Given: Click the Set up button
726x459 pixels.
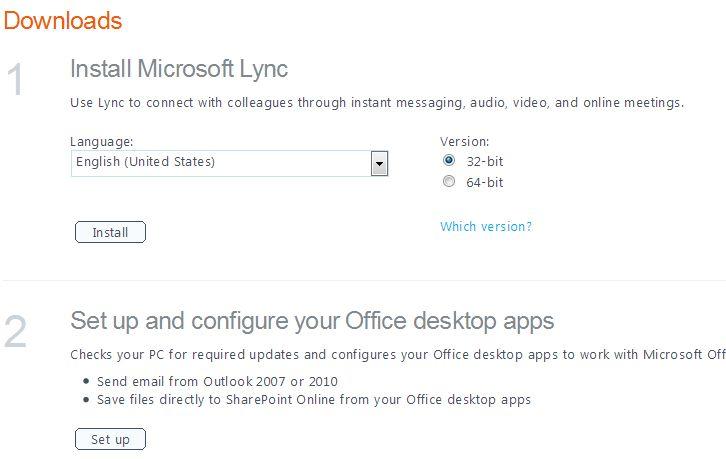Looking at the screenshot, I should tap(110, 439).
